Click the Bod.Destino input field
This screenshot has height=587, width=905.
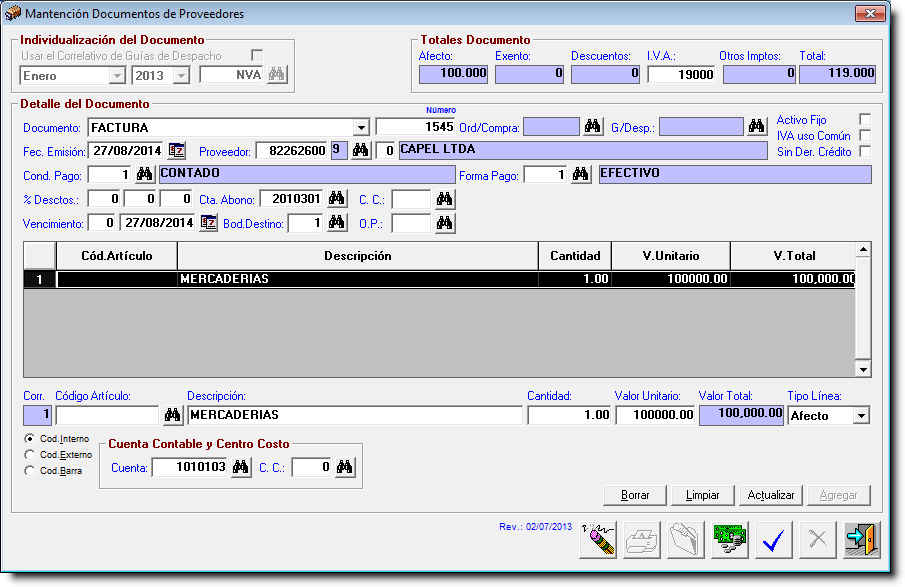point(305,223)
